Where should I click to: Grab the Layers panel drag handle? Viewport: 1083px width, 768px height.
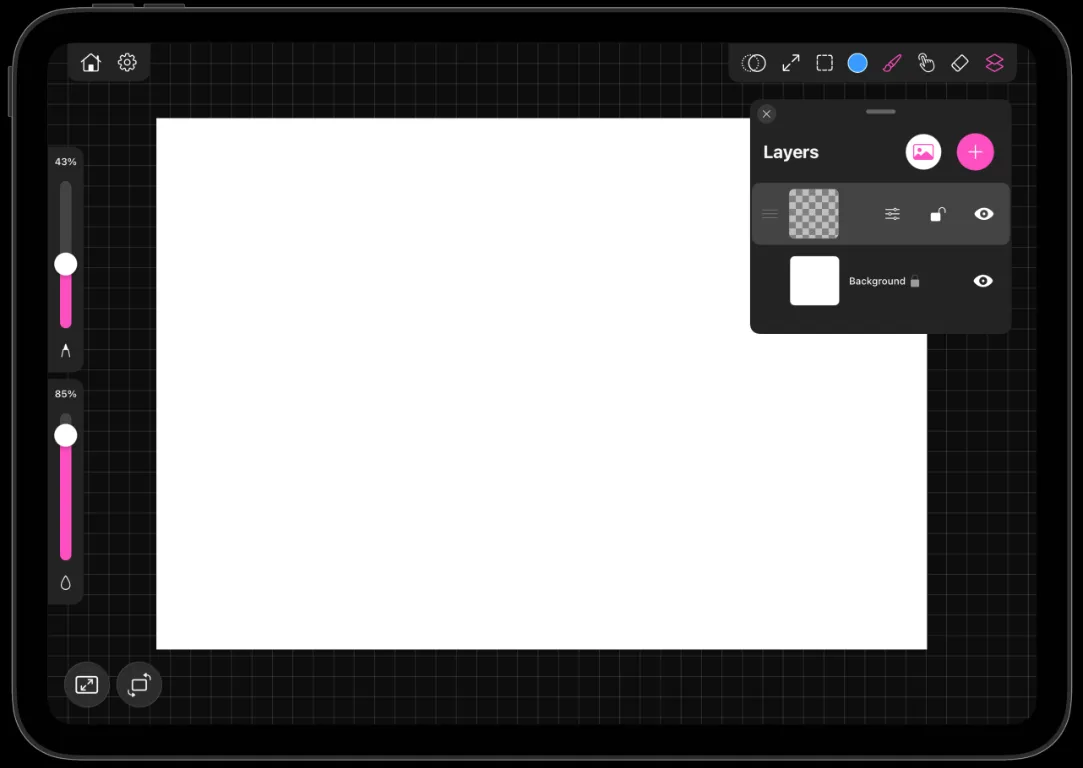pos(881,111)
